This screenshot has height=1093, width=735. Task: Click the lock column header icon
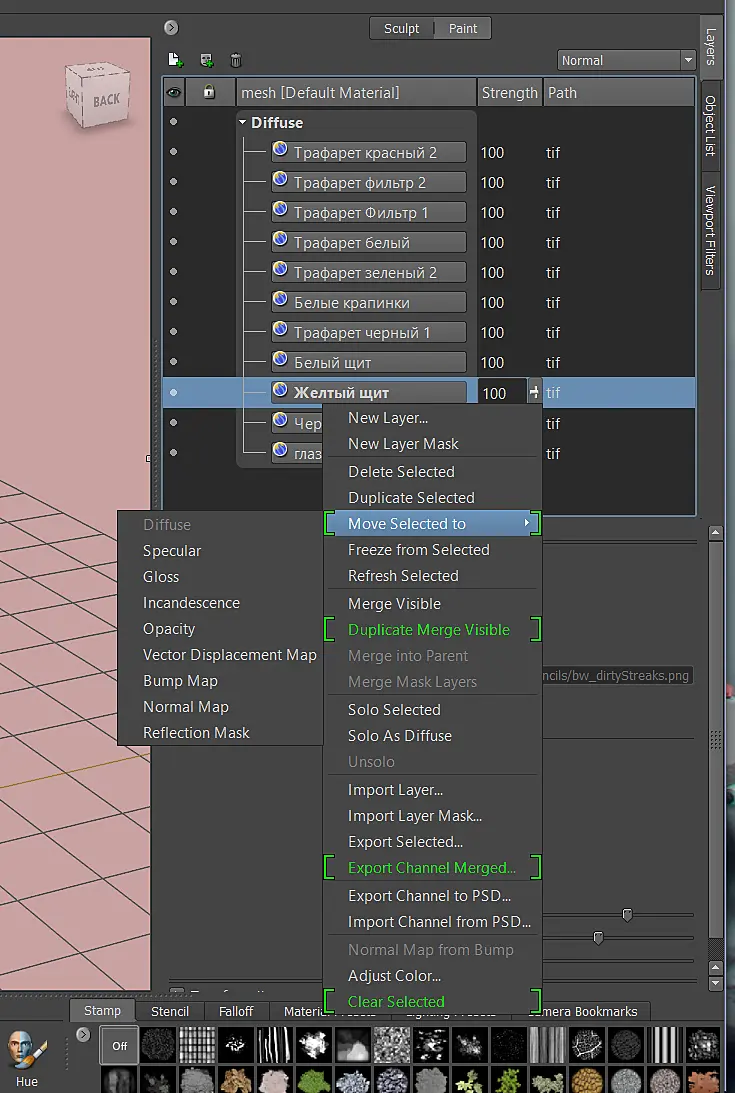(x=209, y=92)
